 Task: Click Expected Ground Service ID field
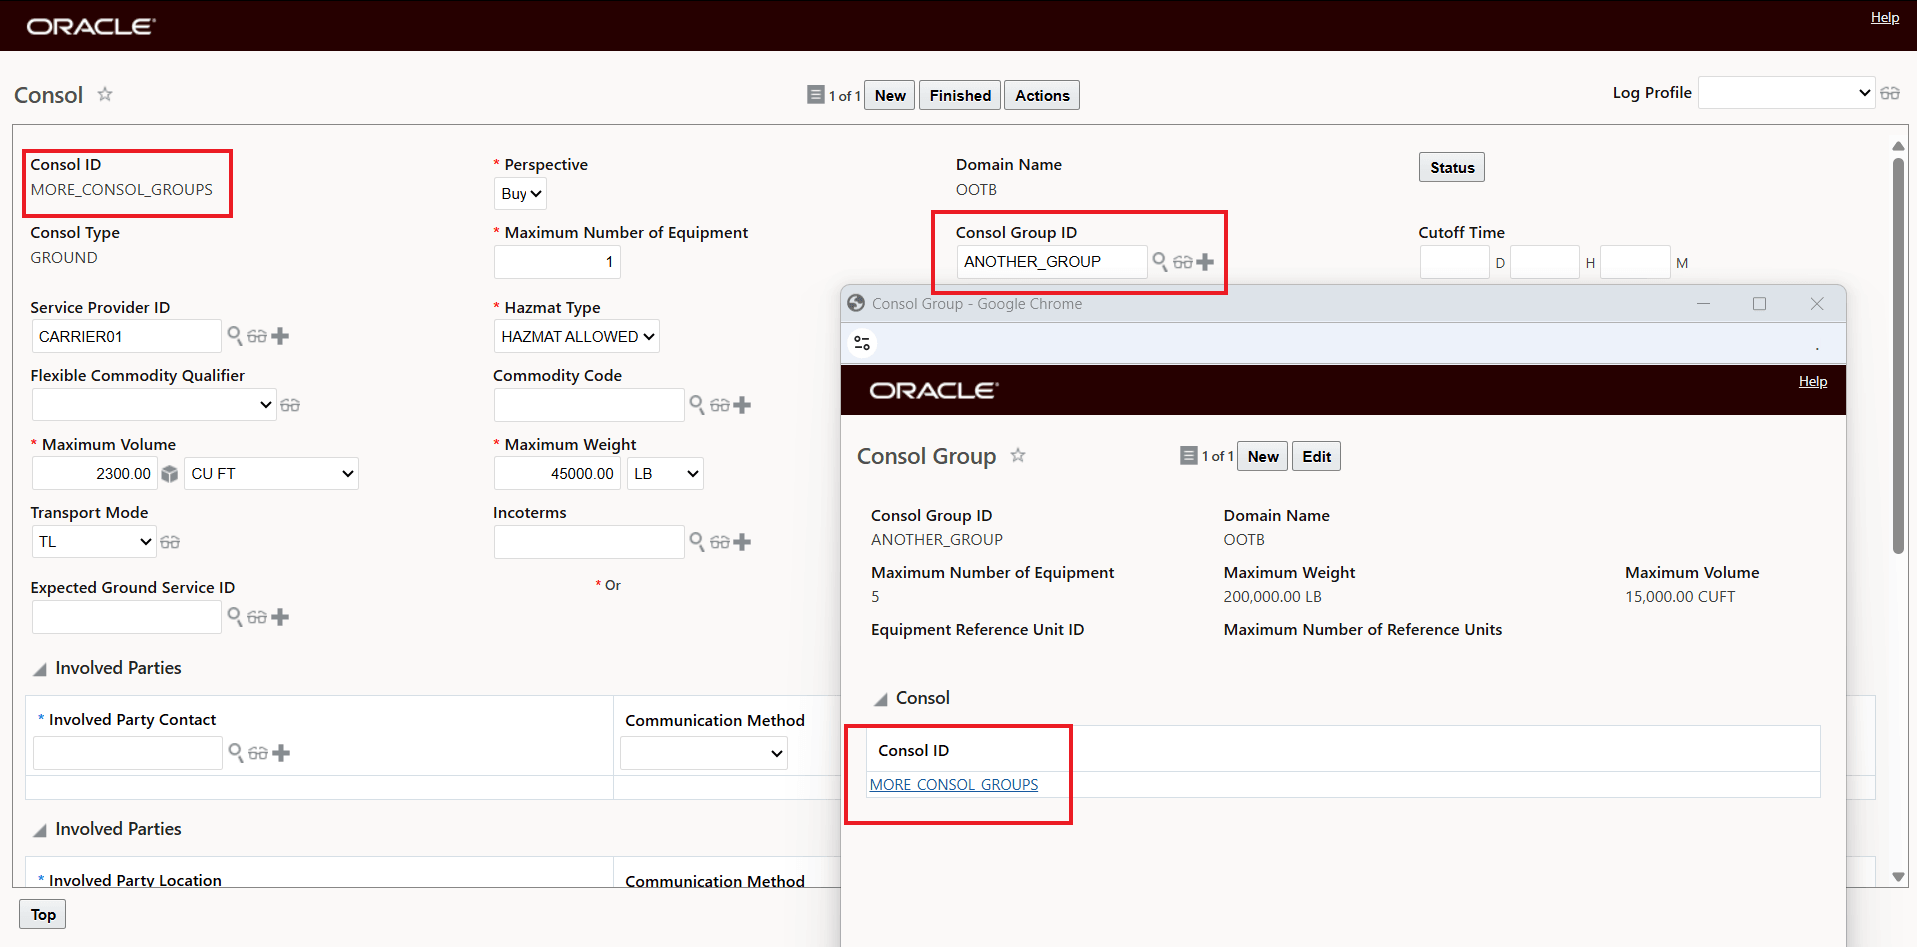(x=126, y=617)
